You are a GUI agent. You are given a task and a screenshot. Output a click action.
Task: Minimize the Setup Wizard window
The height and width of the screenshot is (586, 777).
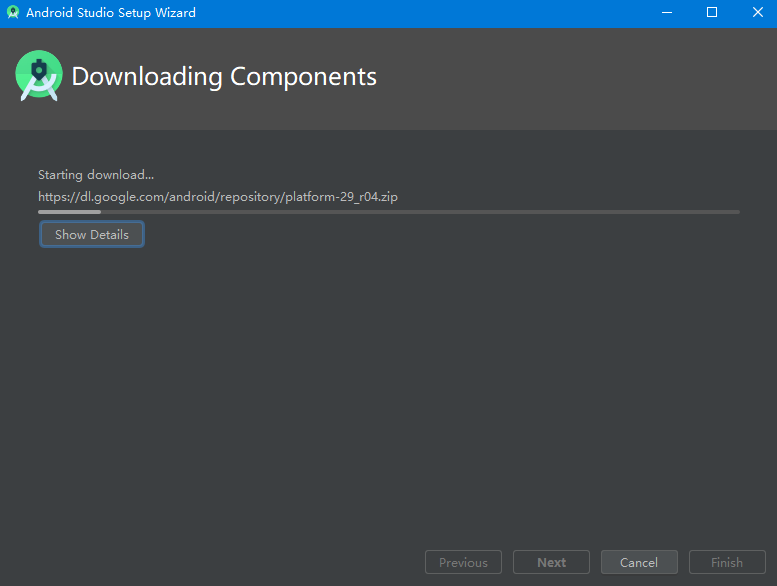667,12
